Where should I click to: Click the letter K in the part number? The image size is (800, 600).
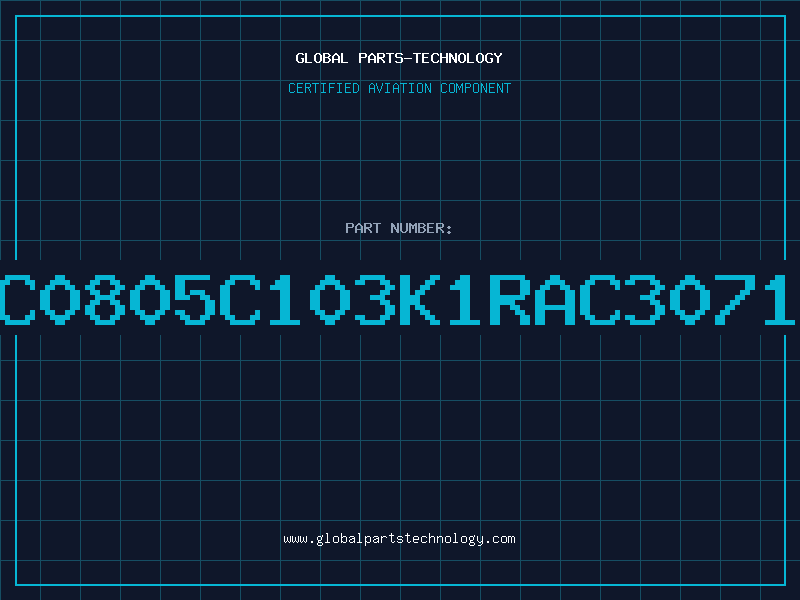click(419, 299)
